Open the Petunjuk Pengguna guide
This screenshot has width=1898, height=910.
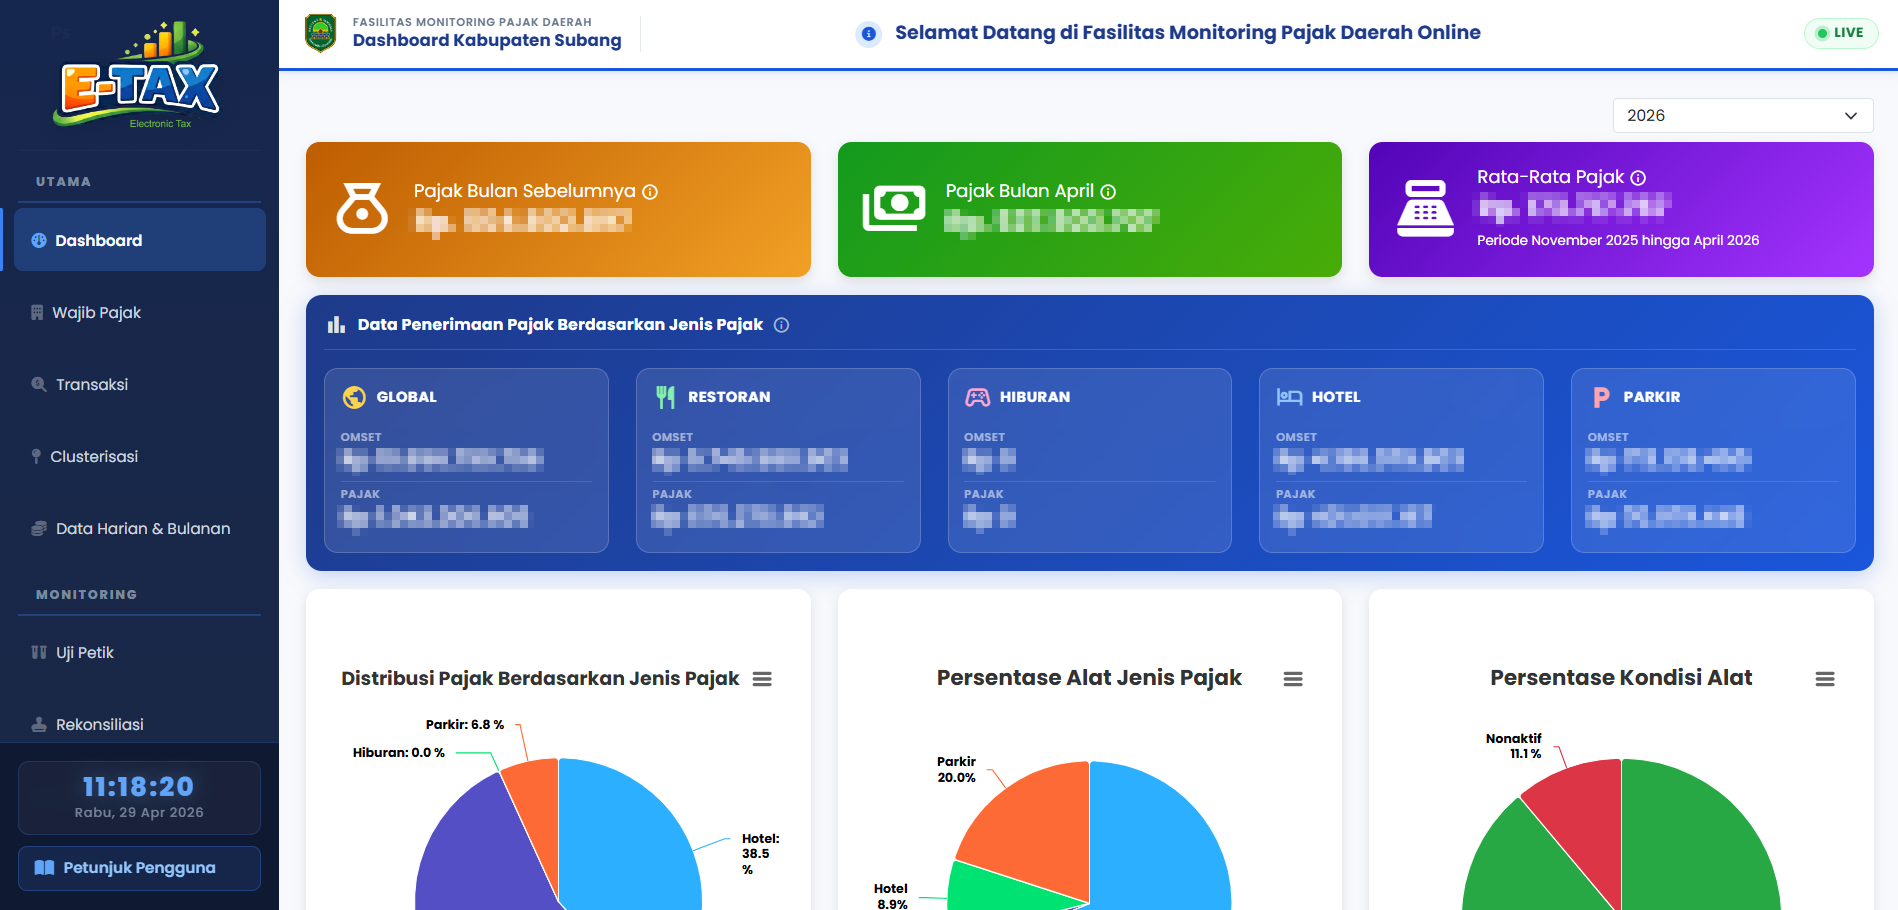139,868
